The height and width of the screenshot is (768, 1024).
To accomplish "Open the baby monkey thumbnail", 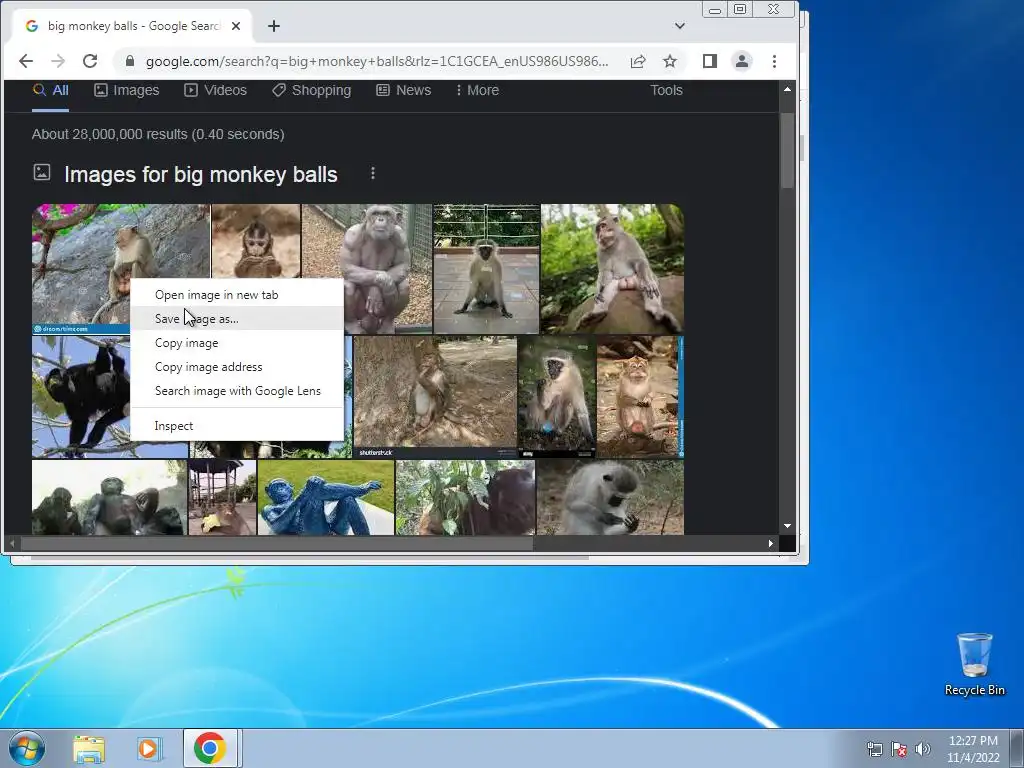I will [x=256, y=241].
